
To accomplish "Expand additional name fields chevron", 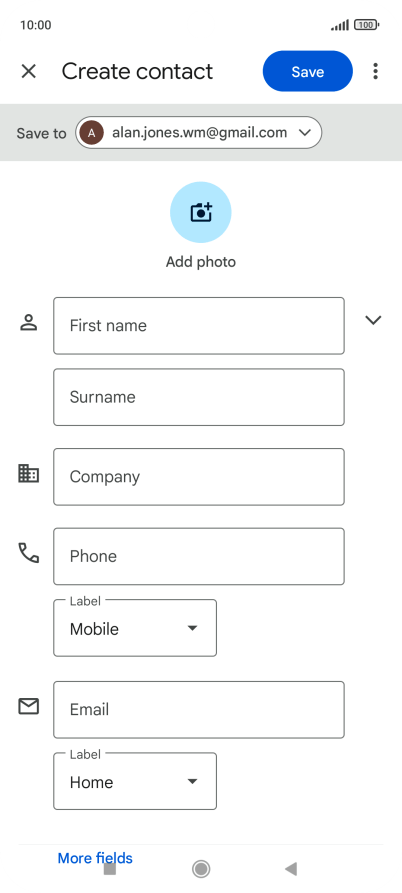I will point(373,320).
